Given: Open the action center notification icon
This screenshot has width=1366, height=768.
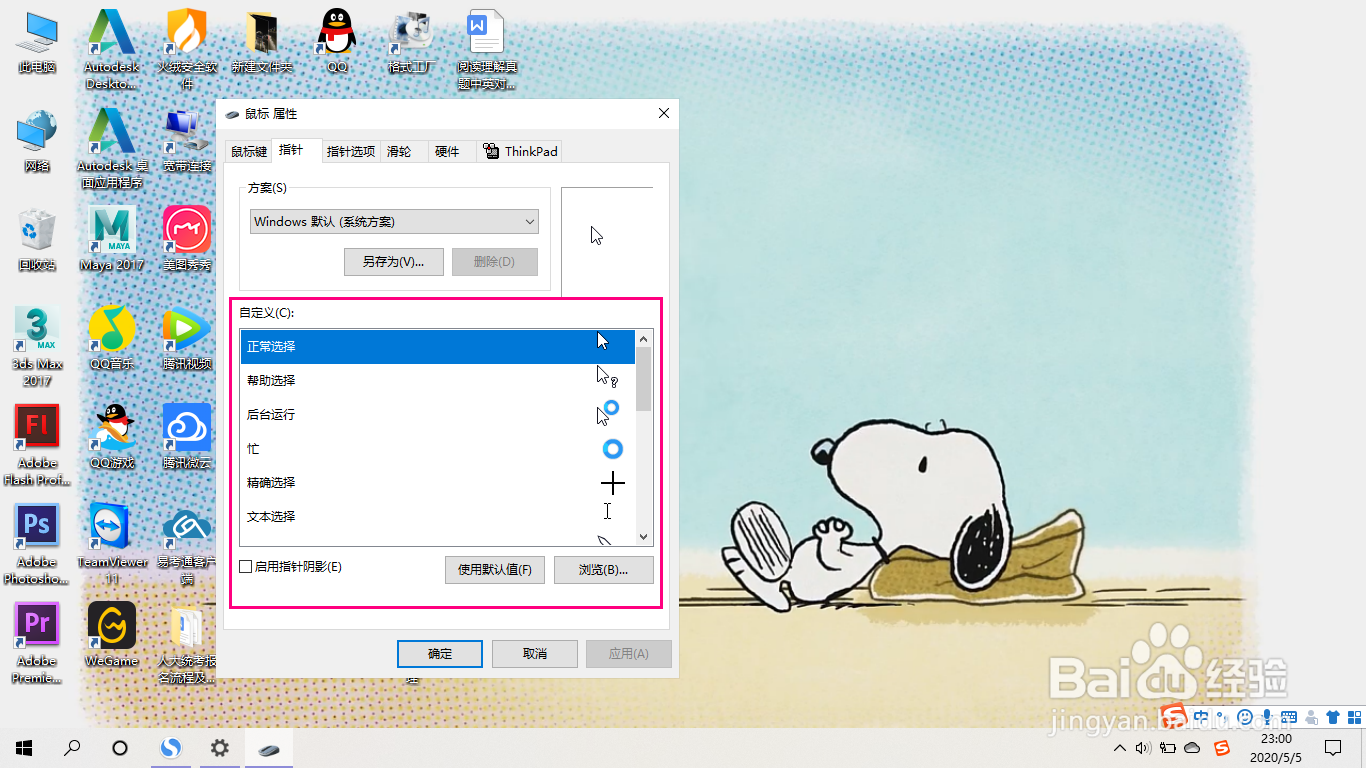Looking at the screenshot, I should point(1332,748).
